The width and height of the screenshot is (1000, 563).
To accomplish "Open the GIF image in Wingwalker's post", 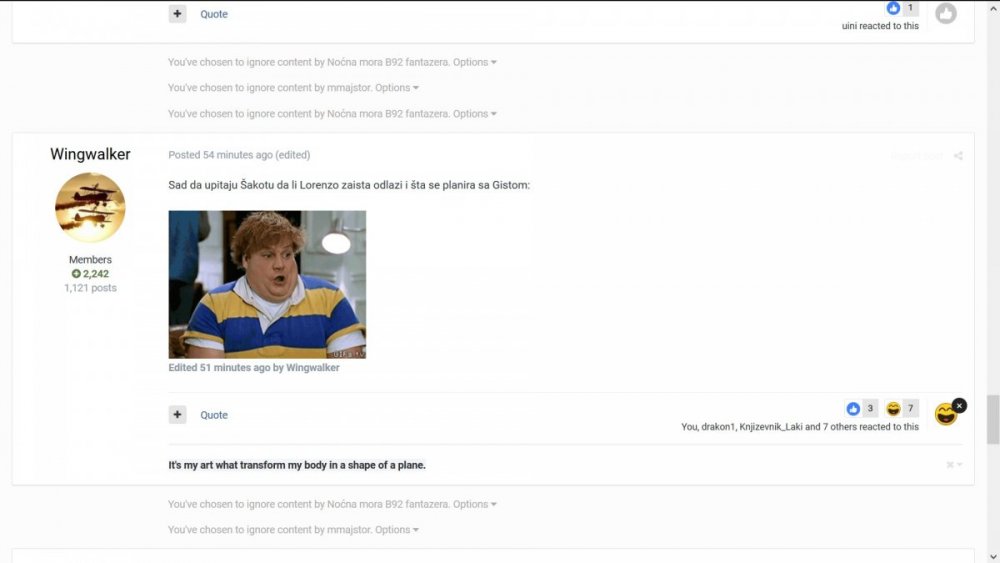I will click(267, 284).
